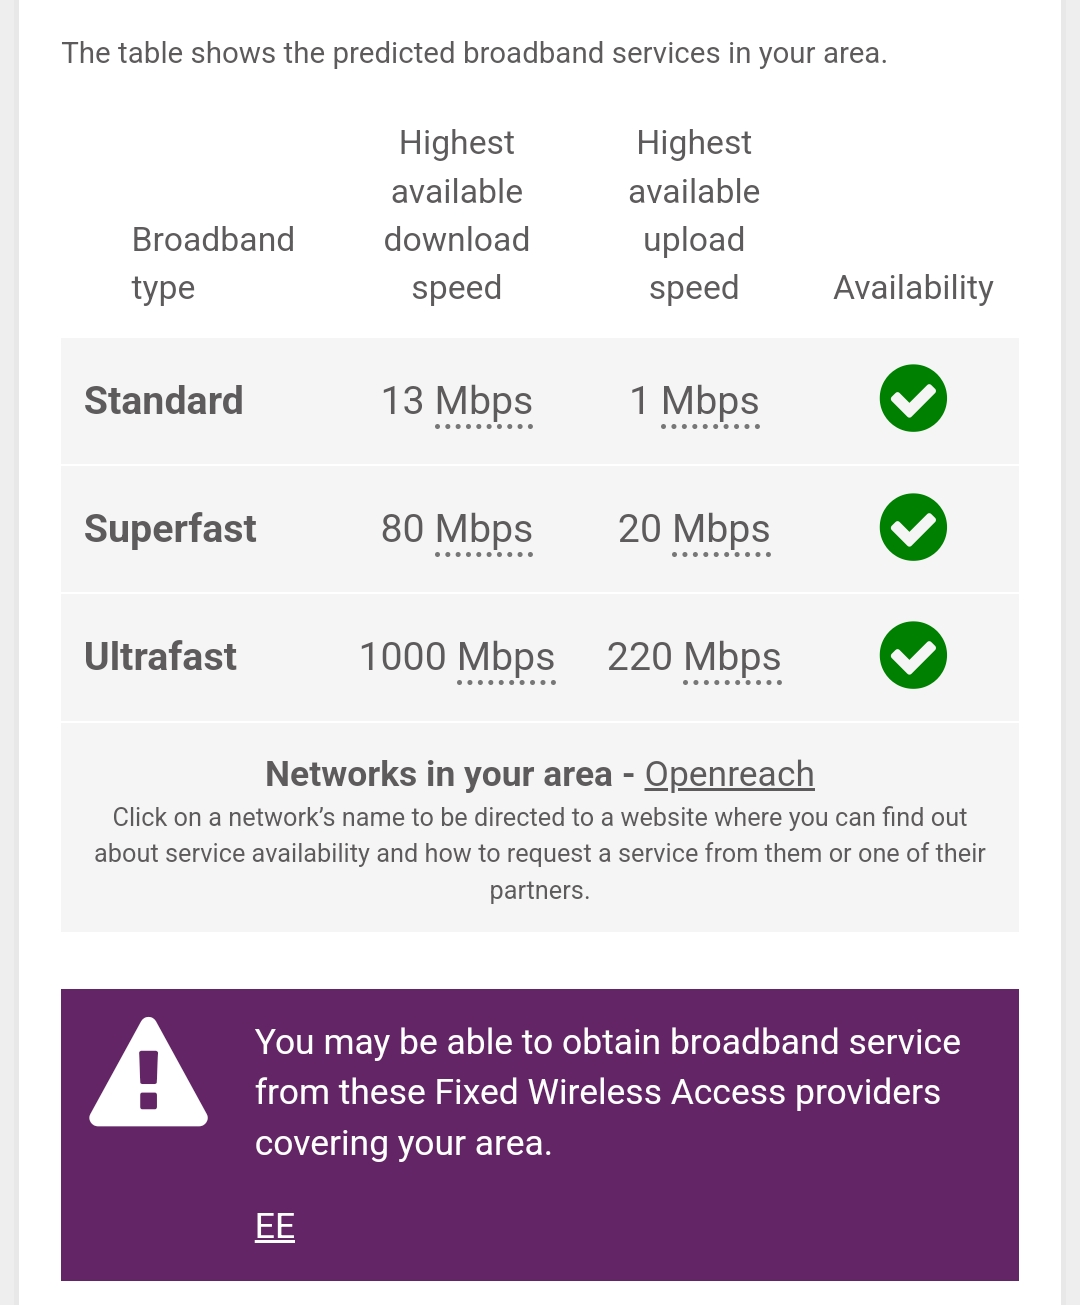Click the white warning triangle icon
The height and width of the screenshot is (1305, 1080).
coord(149,1074)
